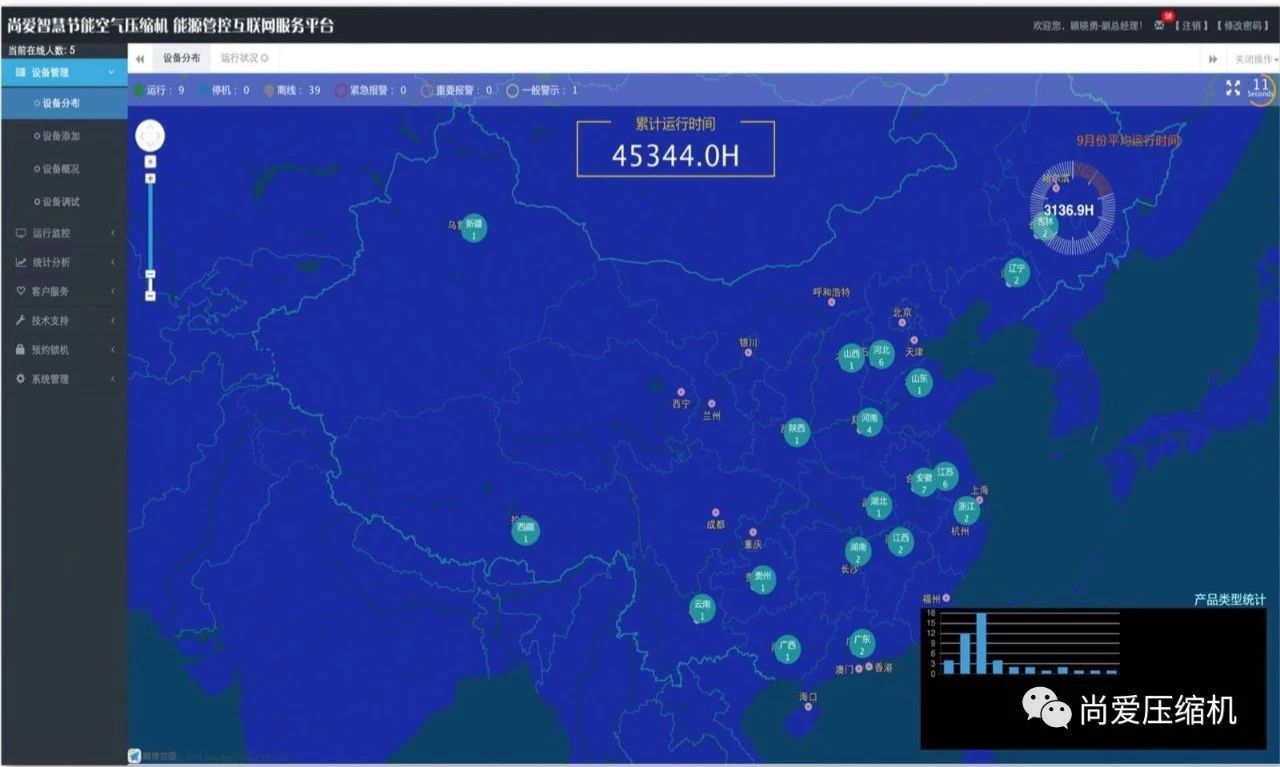This screenshot has width=1280, height=767.
Task: Click the 注销 logout link
Action: pyautogui.click(x=1192, y=25)
